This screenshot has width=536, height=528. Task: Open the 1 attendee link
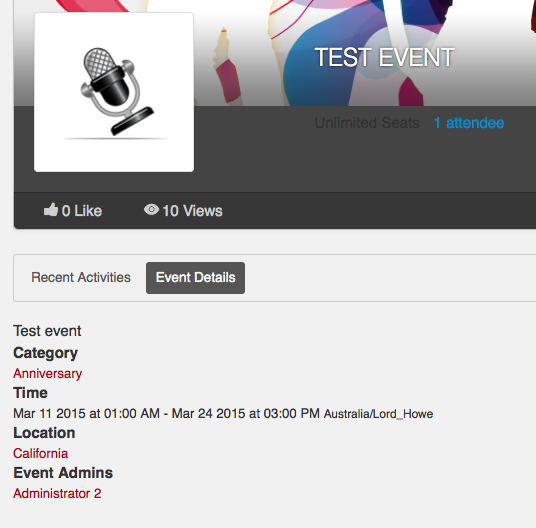tap(469, 123)
